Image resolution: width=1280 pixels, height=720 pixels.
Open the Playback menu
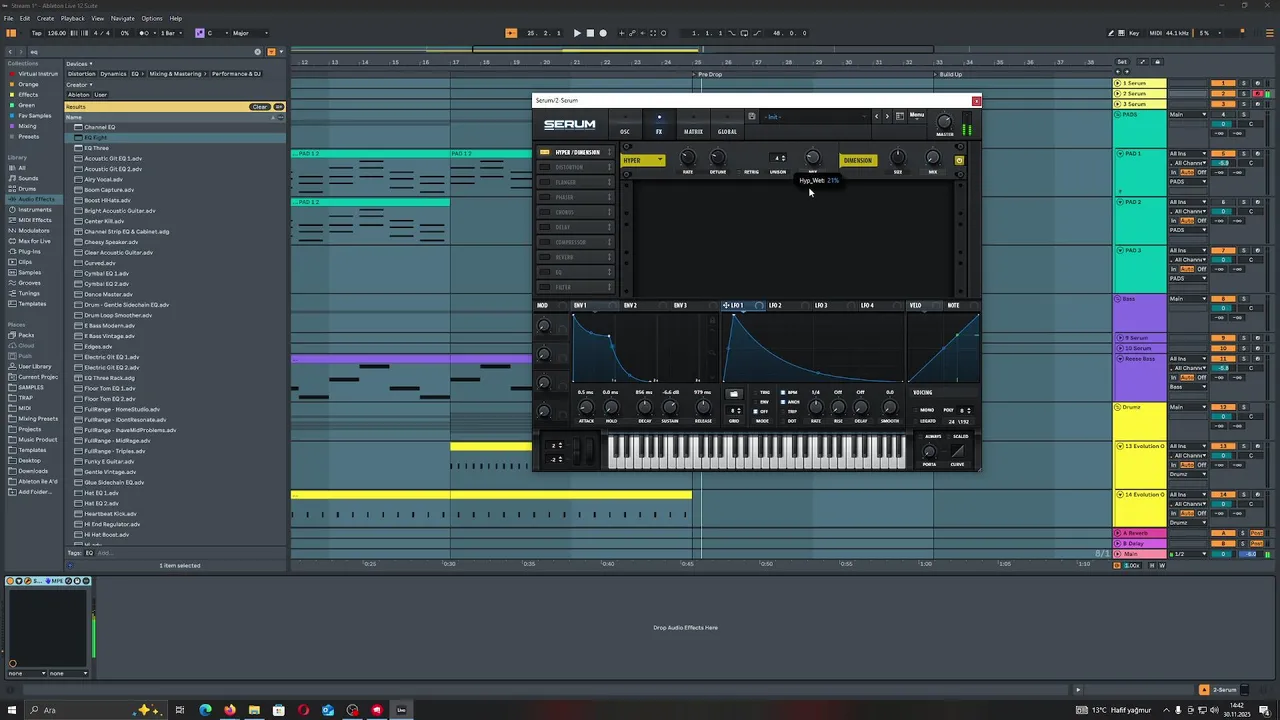(x=73, y=18)
